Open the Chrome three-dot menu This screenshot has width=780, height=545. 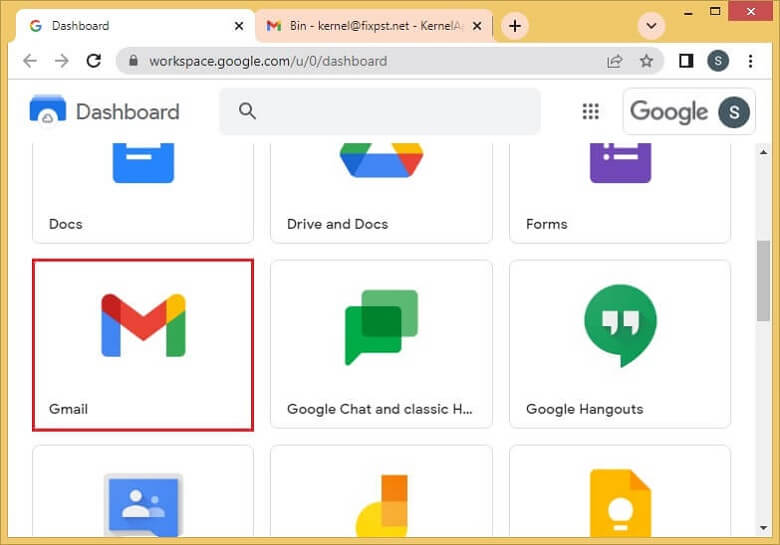[750, 61]
